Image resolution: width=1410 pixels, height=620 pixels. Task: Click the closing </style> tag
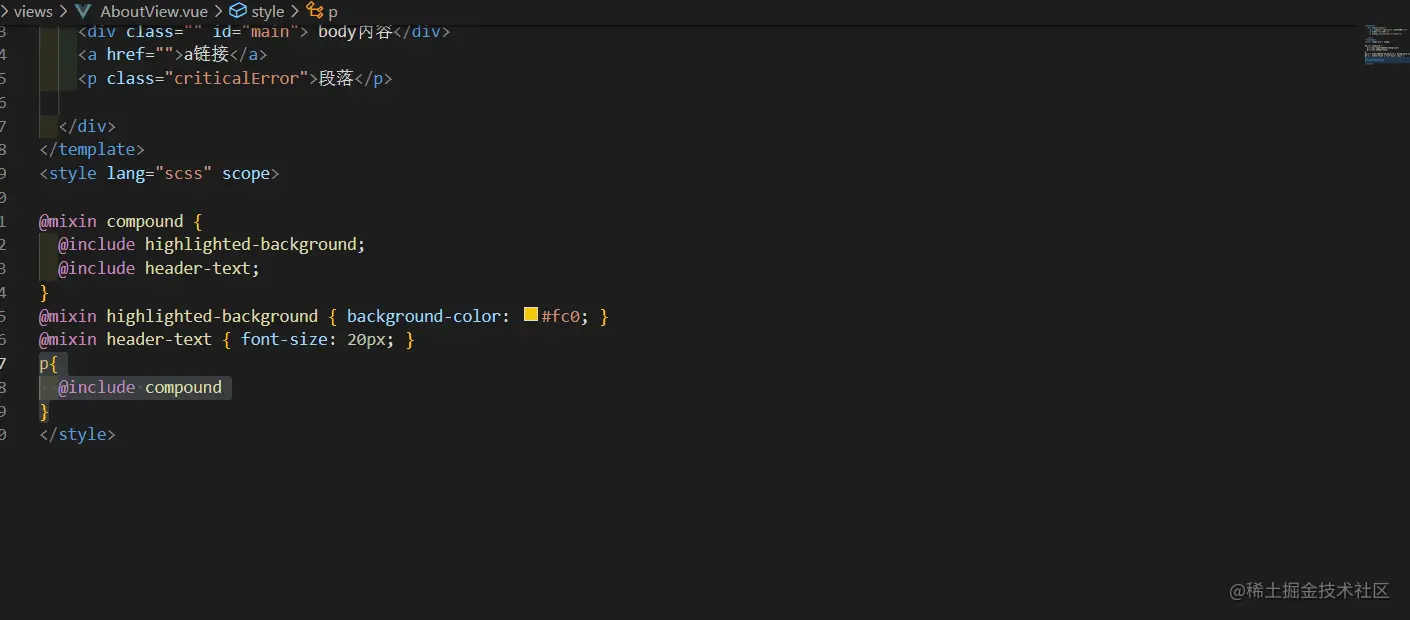[x=77, y=434]
